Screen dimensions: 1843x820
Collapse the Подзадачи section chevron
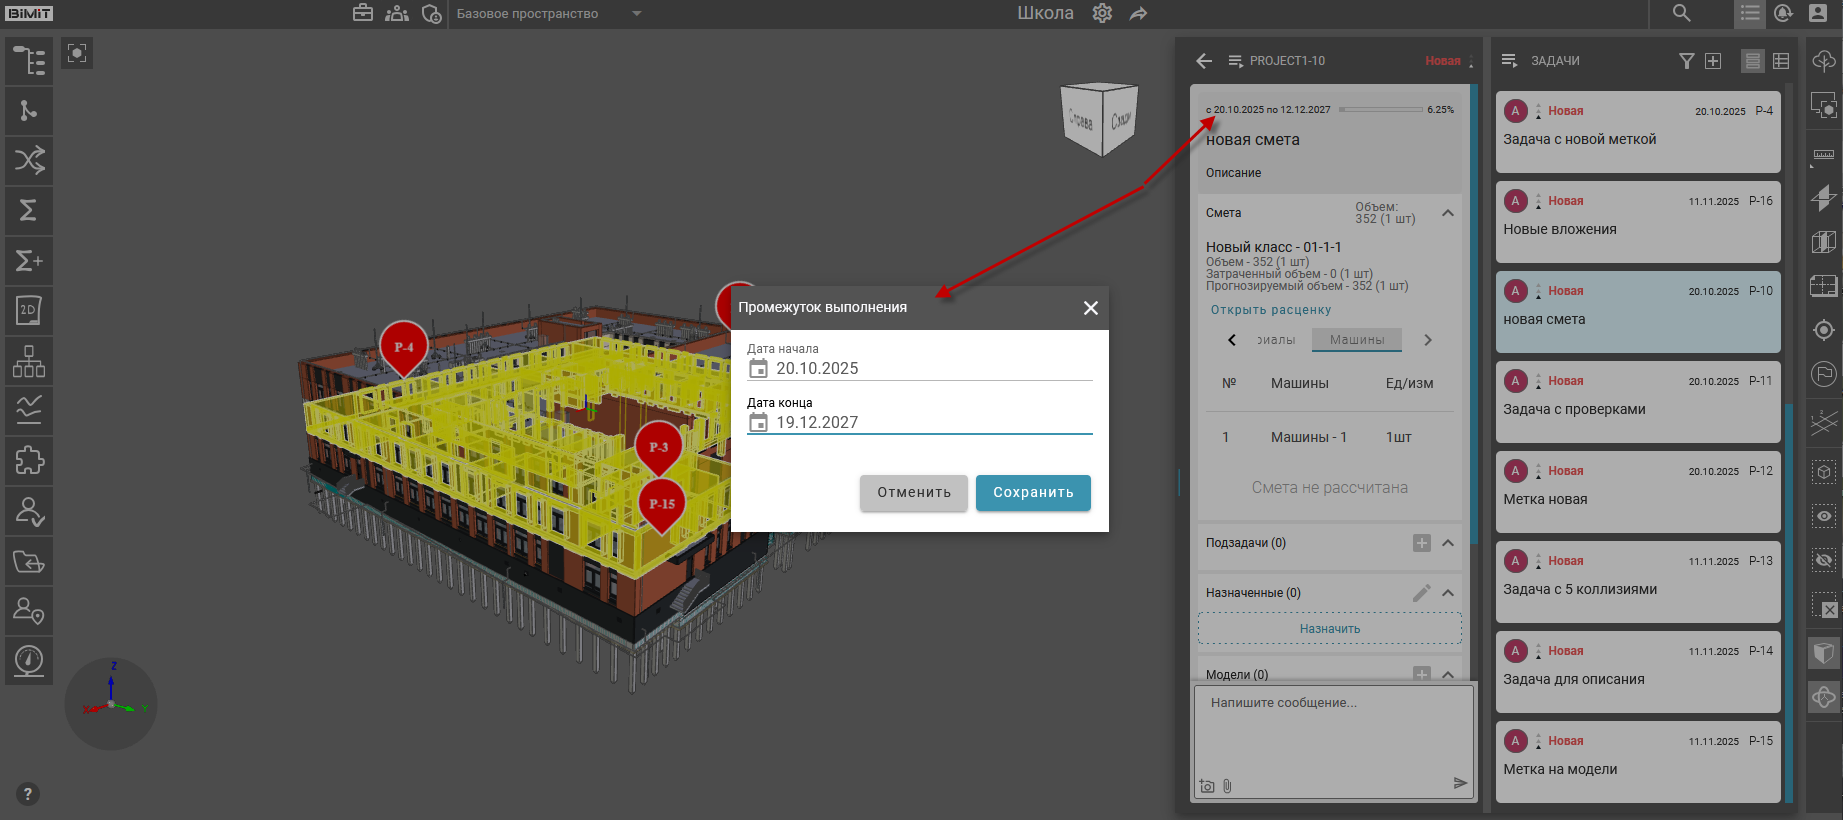[1447, 543]
